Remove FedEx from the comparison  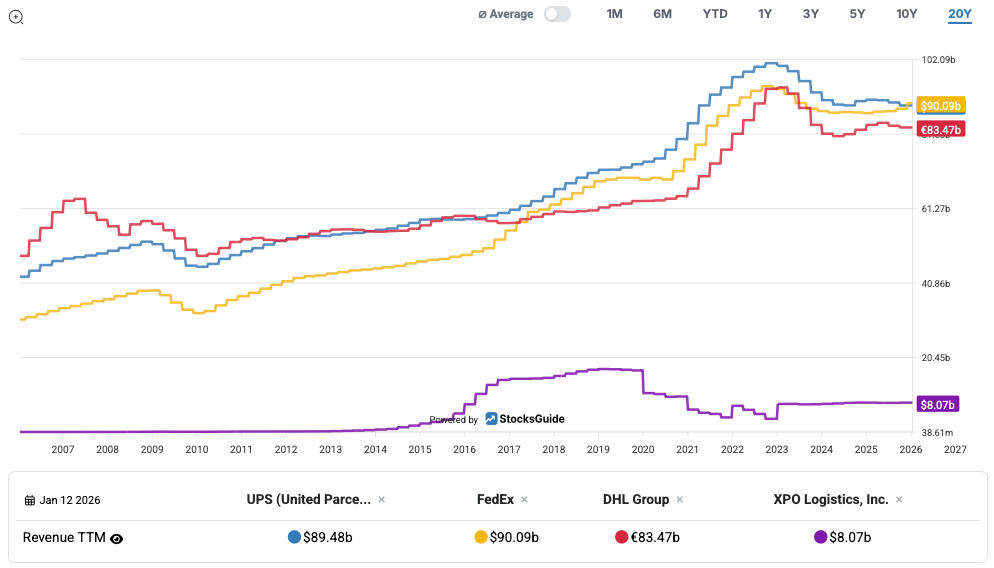pos(524,499)
